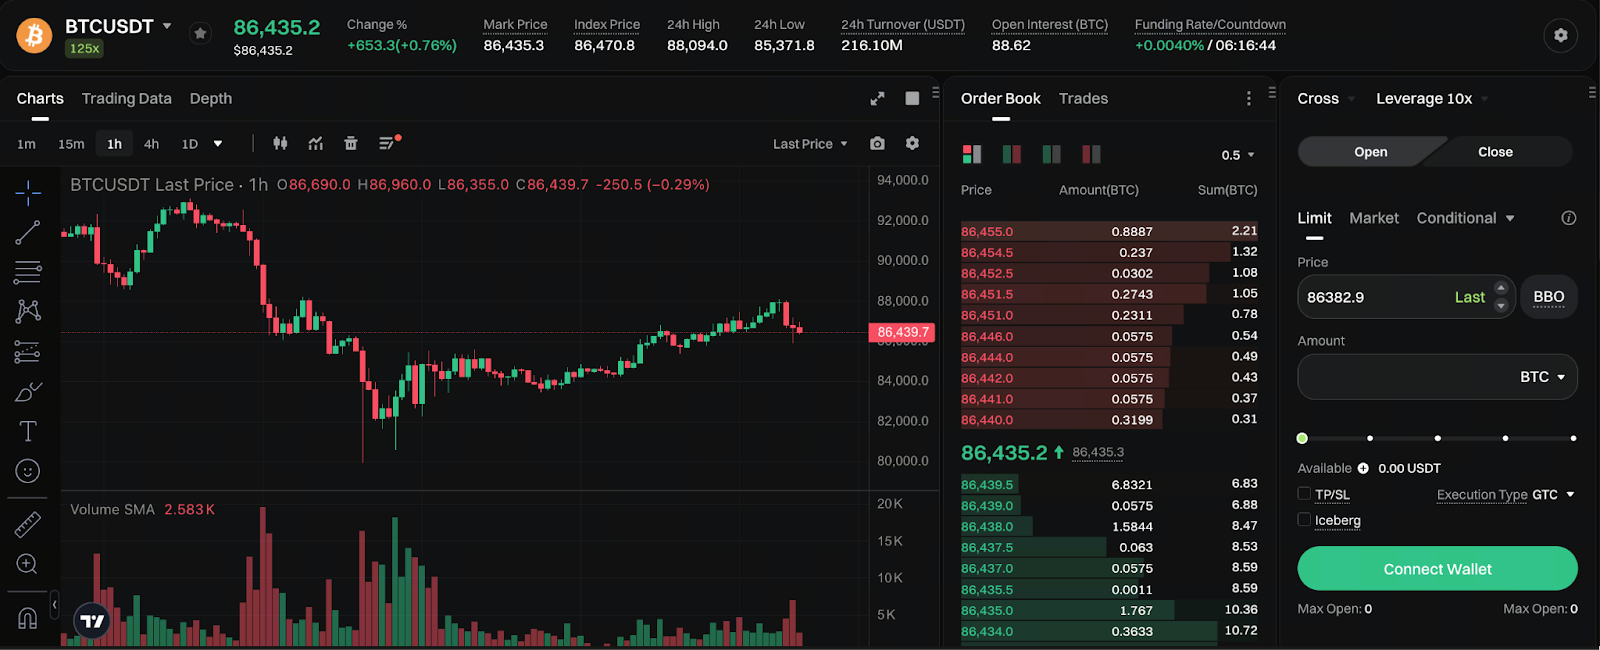The image size is (1600, 650).
Task: Switch to the Trading Data tab
Action: tap(127, 98)
